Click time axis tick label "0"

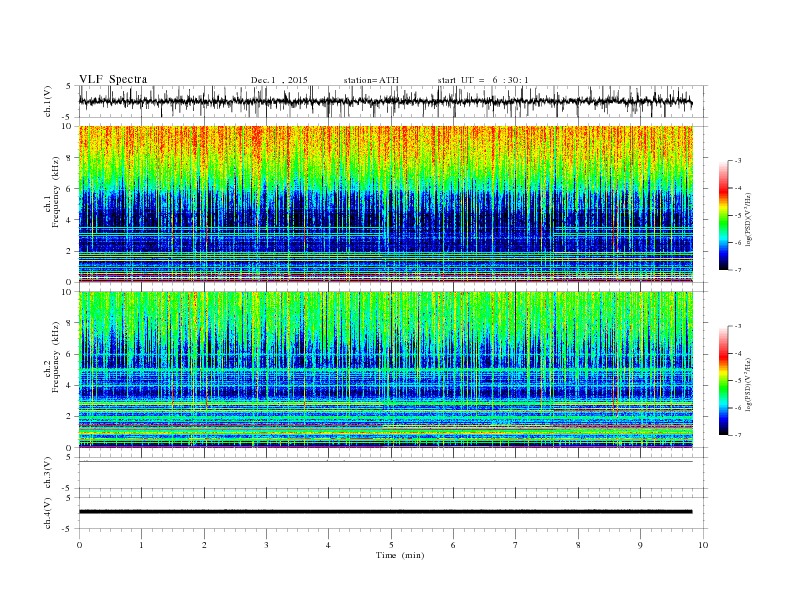pos(79,545)
